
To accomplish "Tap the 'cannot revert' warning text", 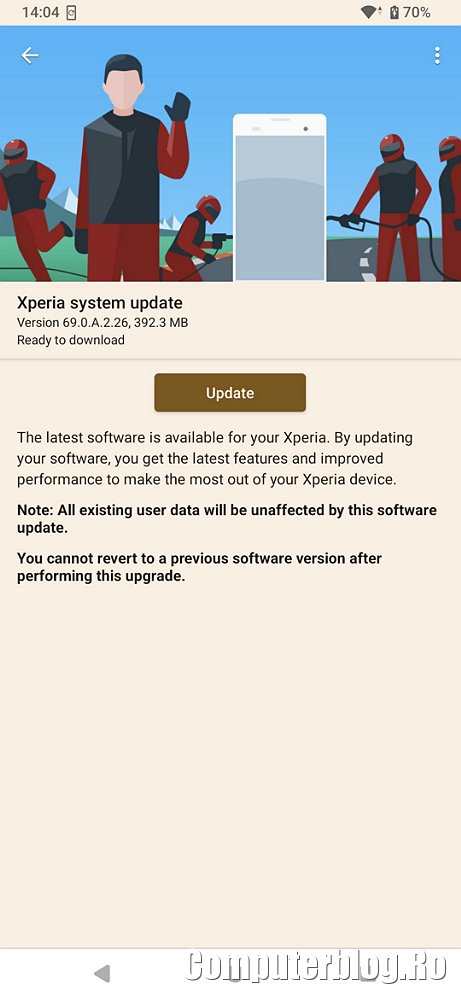I will 199,568.
